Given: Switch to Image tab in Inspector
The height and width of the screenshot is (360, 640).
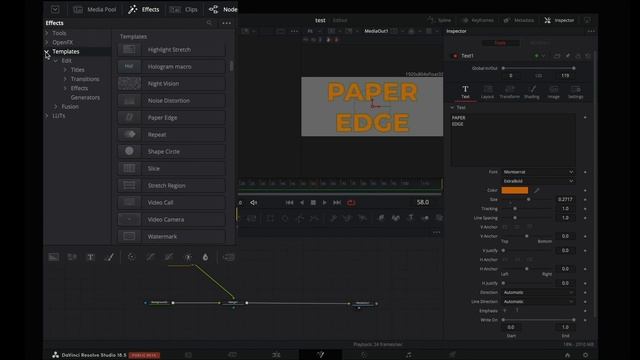Looking at the screenshot, I should point(553,92).
